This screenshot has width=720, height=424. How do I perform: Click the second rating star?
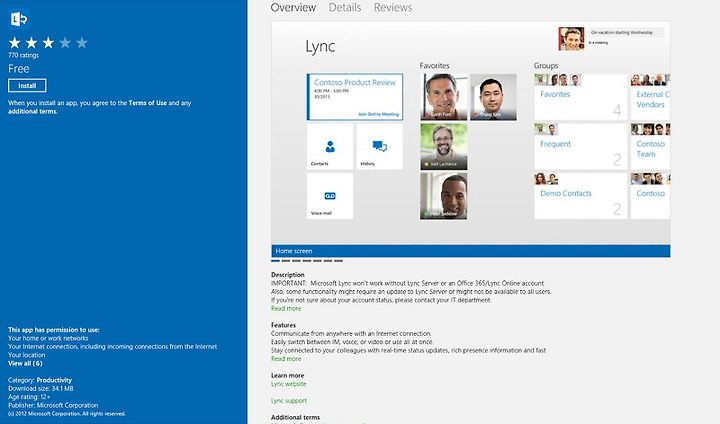point(31,43)
